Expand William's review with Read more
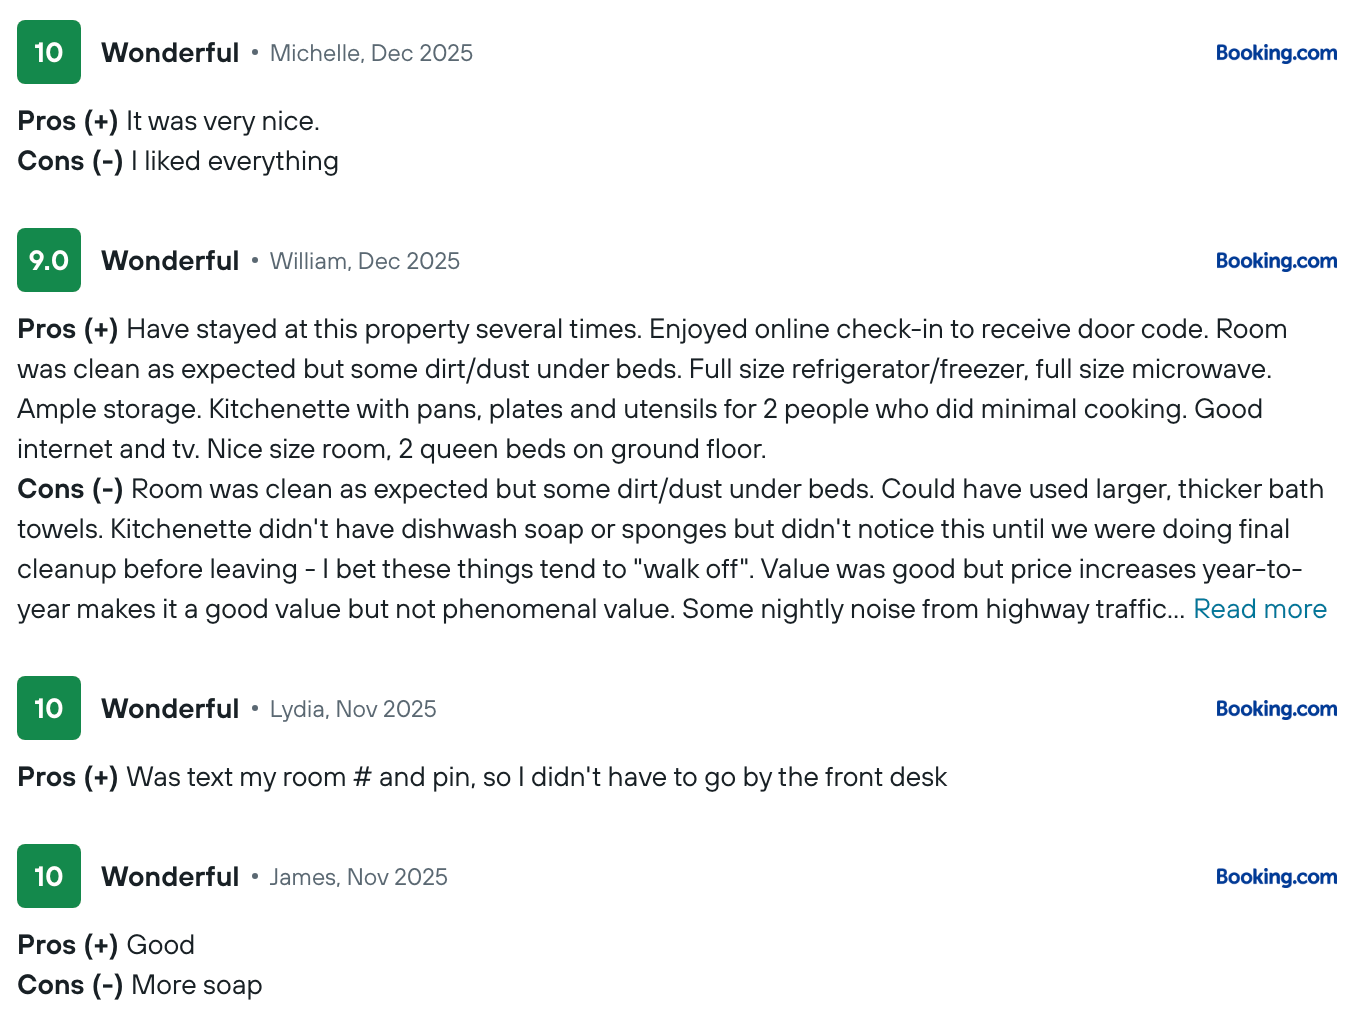Viewport: 1362px width, 1022px height. pyautogui.click(x=1260, y=609)
